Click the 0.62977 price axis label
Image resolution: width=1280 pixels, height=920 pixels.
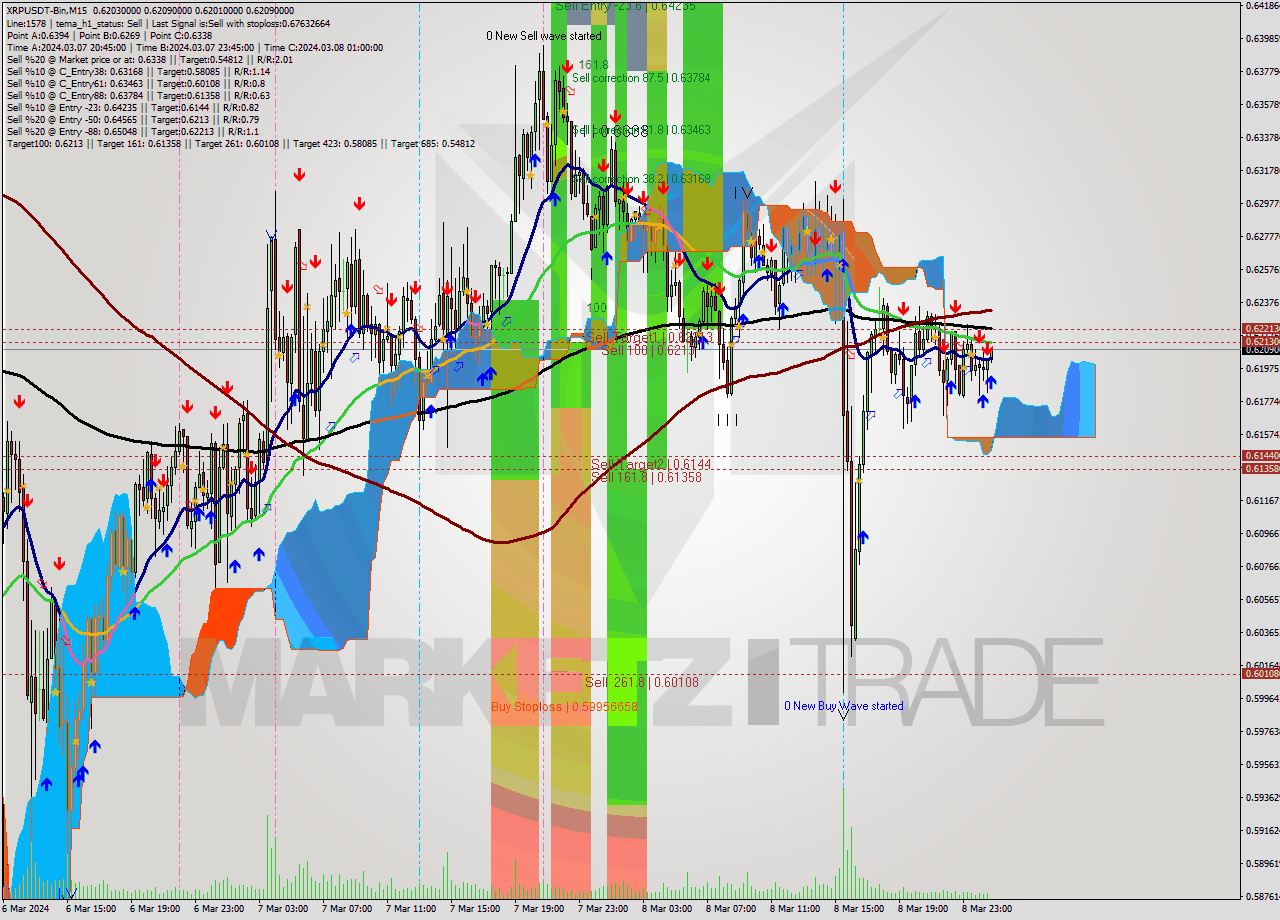click(x=1262, y=203)
